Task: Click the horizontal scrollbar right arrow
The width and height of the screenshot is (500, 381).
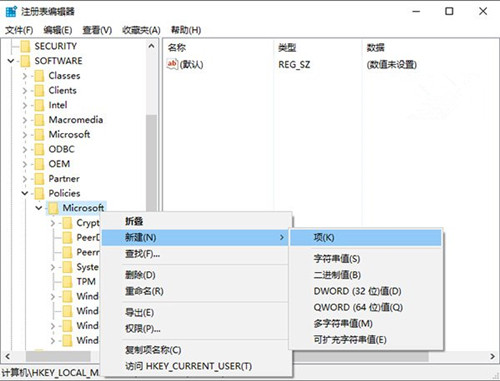Action: point(492,356)
